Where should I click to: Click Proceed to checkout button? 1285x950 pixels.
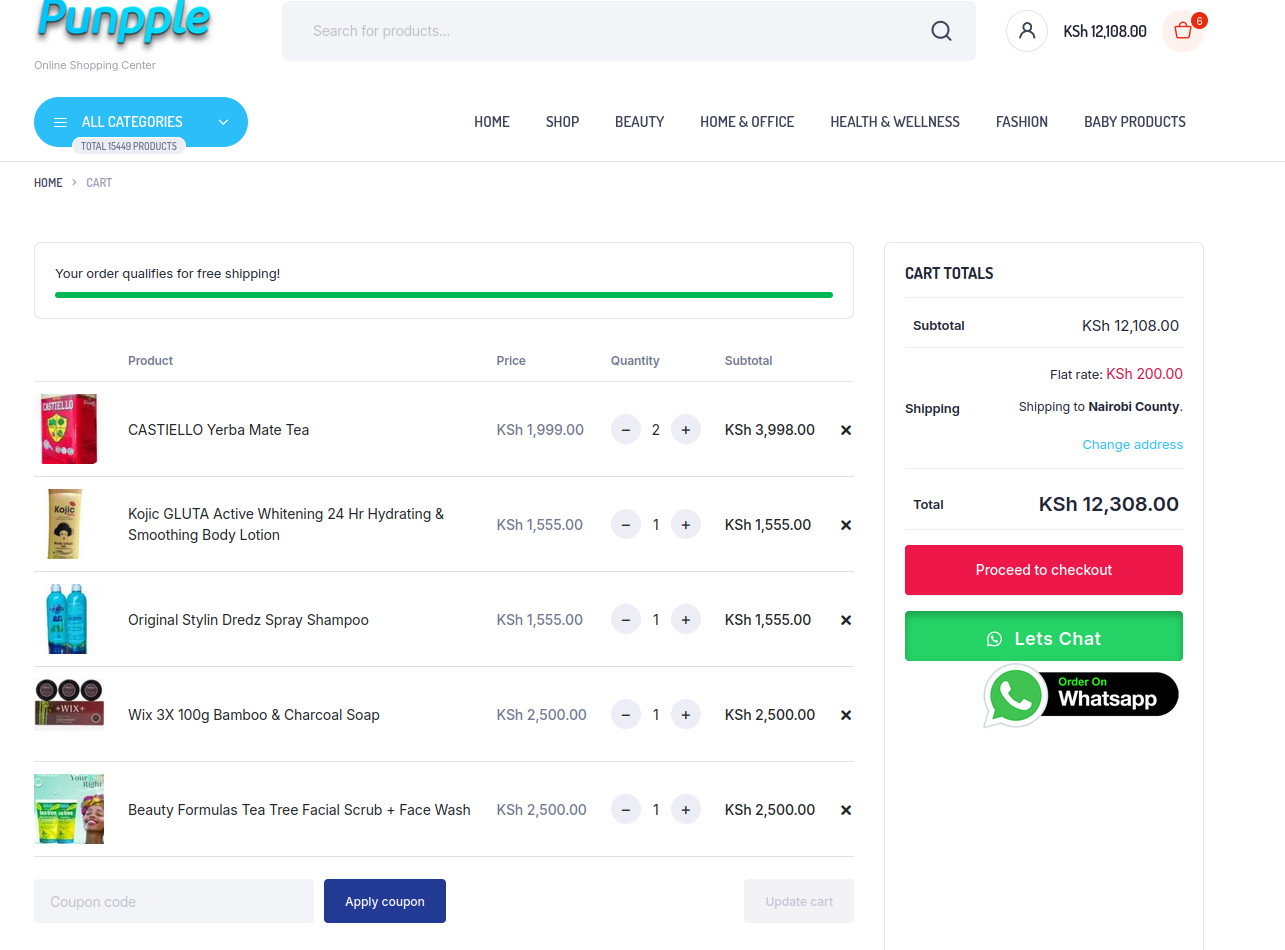pos(1044,570)
